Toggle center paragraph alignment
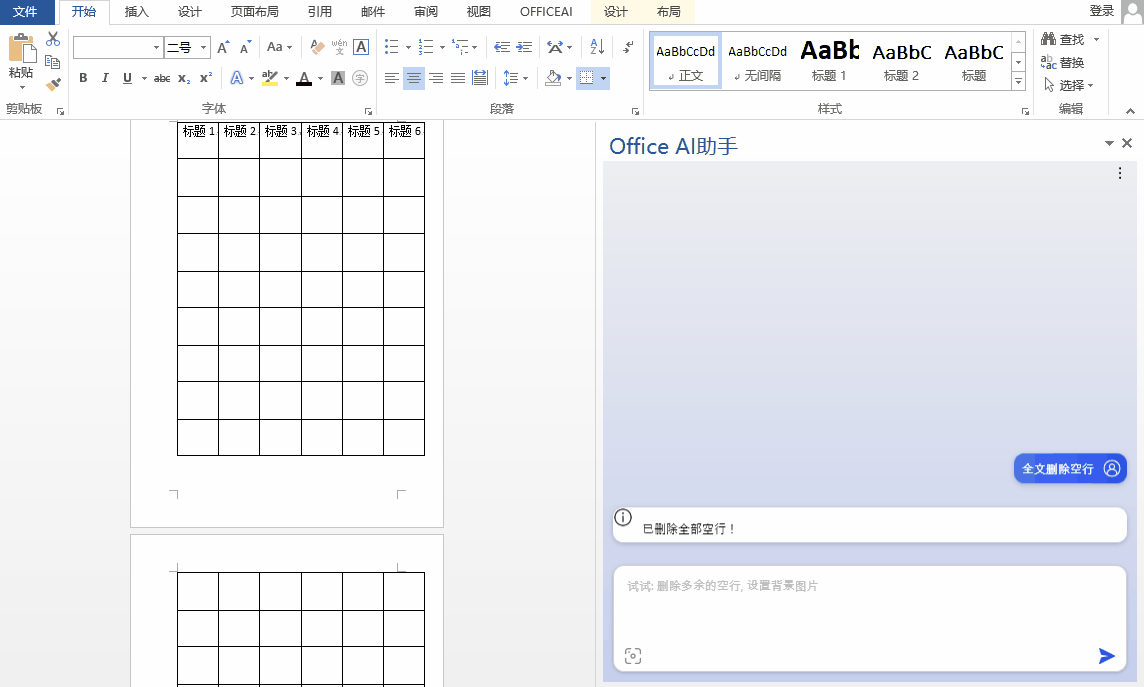Image resolution: width=1144 pixels, height=687 pixels. coord(414,78)
